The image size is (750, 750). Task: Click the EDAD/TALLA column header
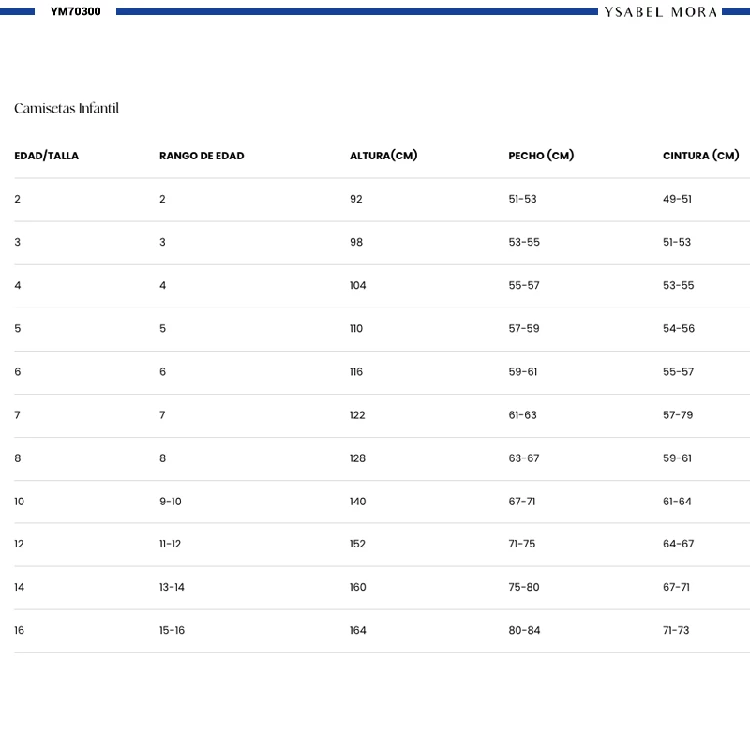[x=46, y=156]
